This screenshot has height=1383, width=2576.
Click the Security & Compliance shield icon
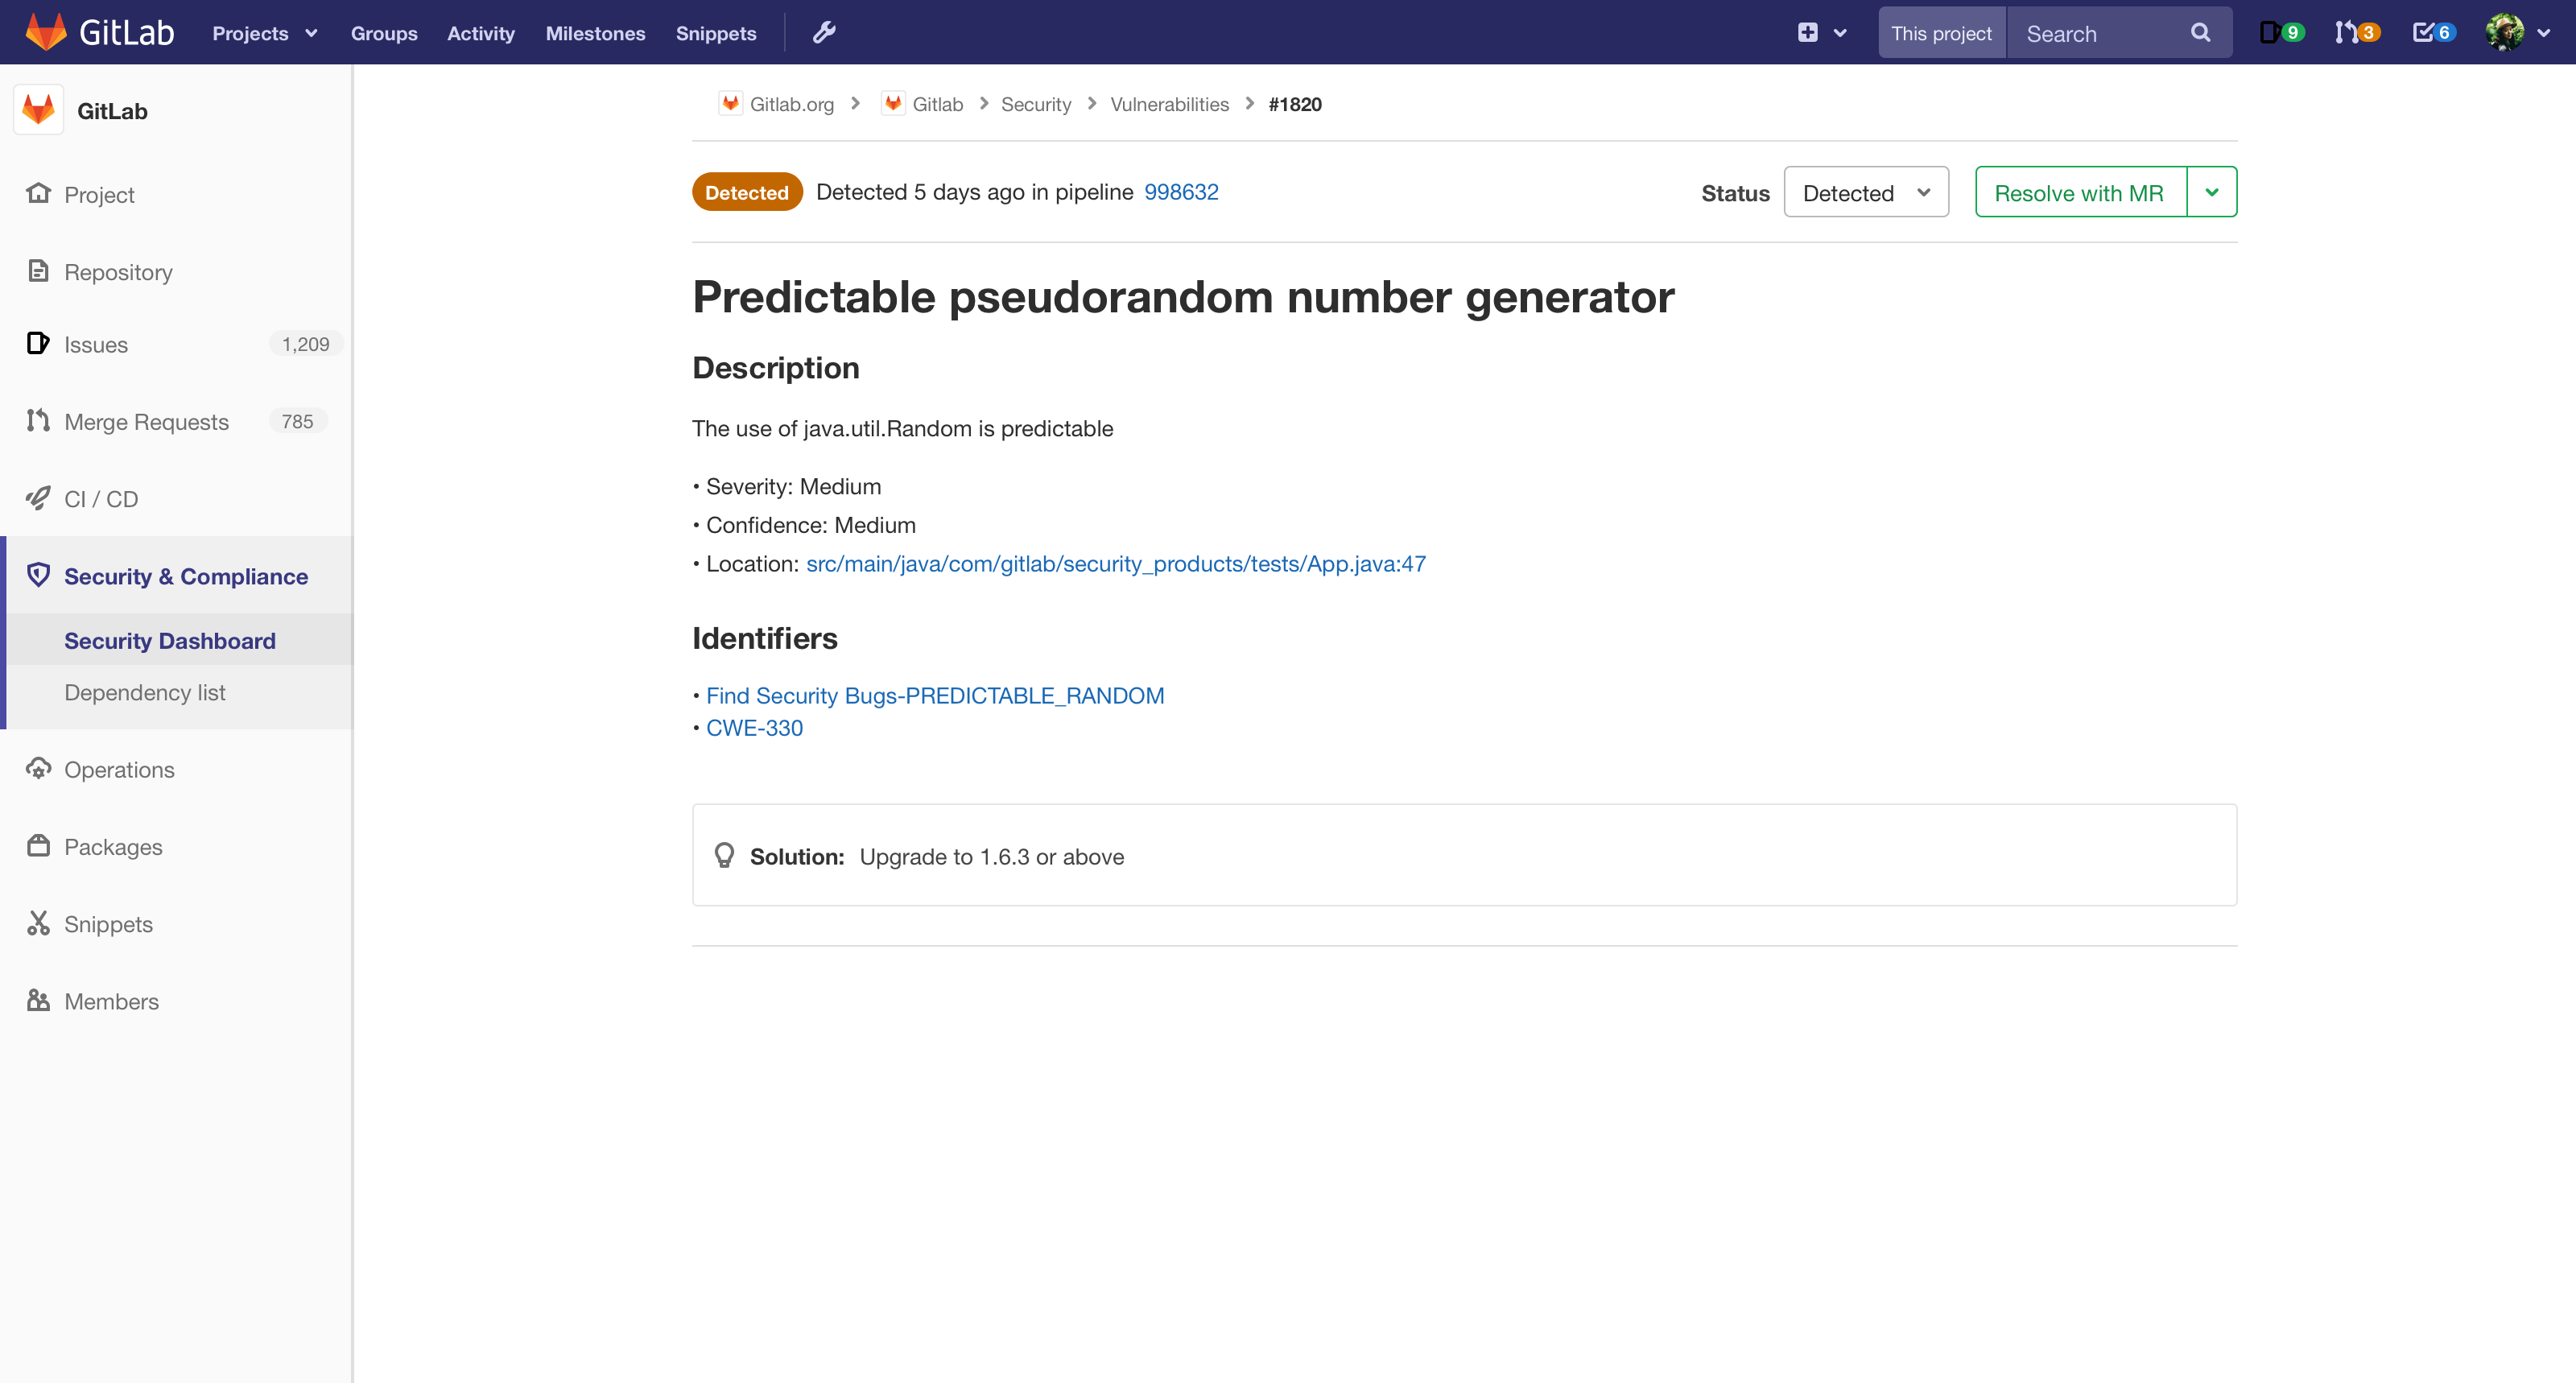41,574
